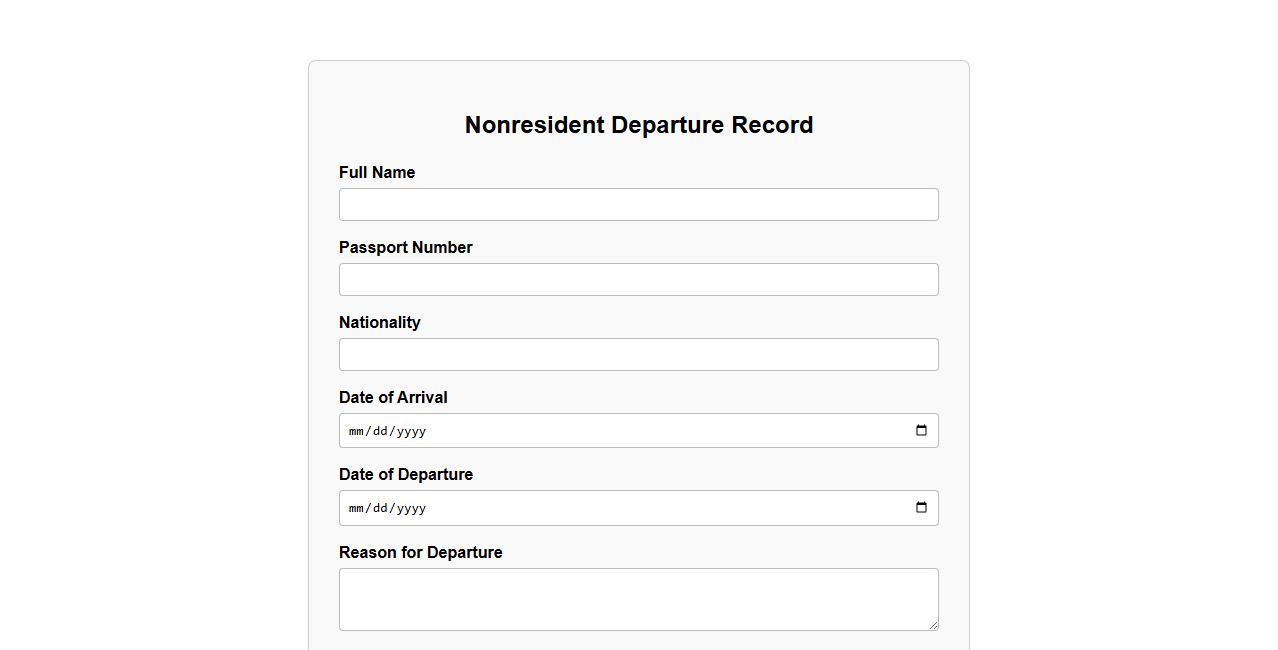1278x650 pixels.
Task: Click the "Full Name" label text
Action: 377,173
